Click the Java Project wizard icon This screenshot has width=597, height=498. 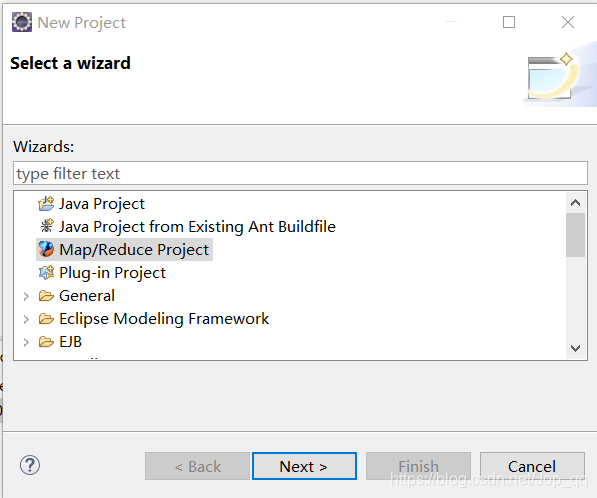tap(46, 204)
